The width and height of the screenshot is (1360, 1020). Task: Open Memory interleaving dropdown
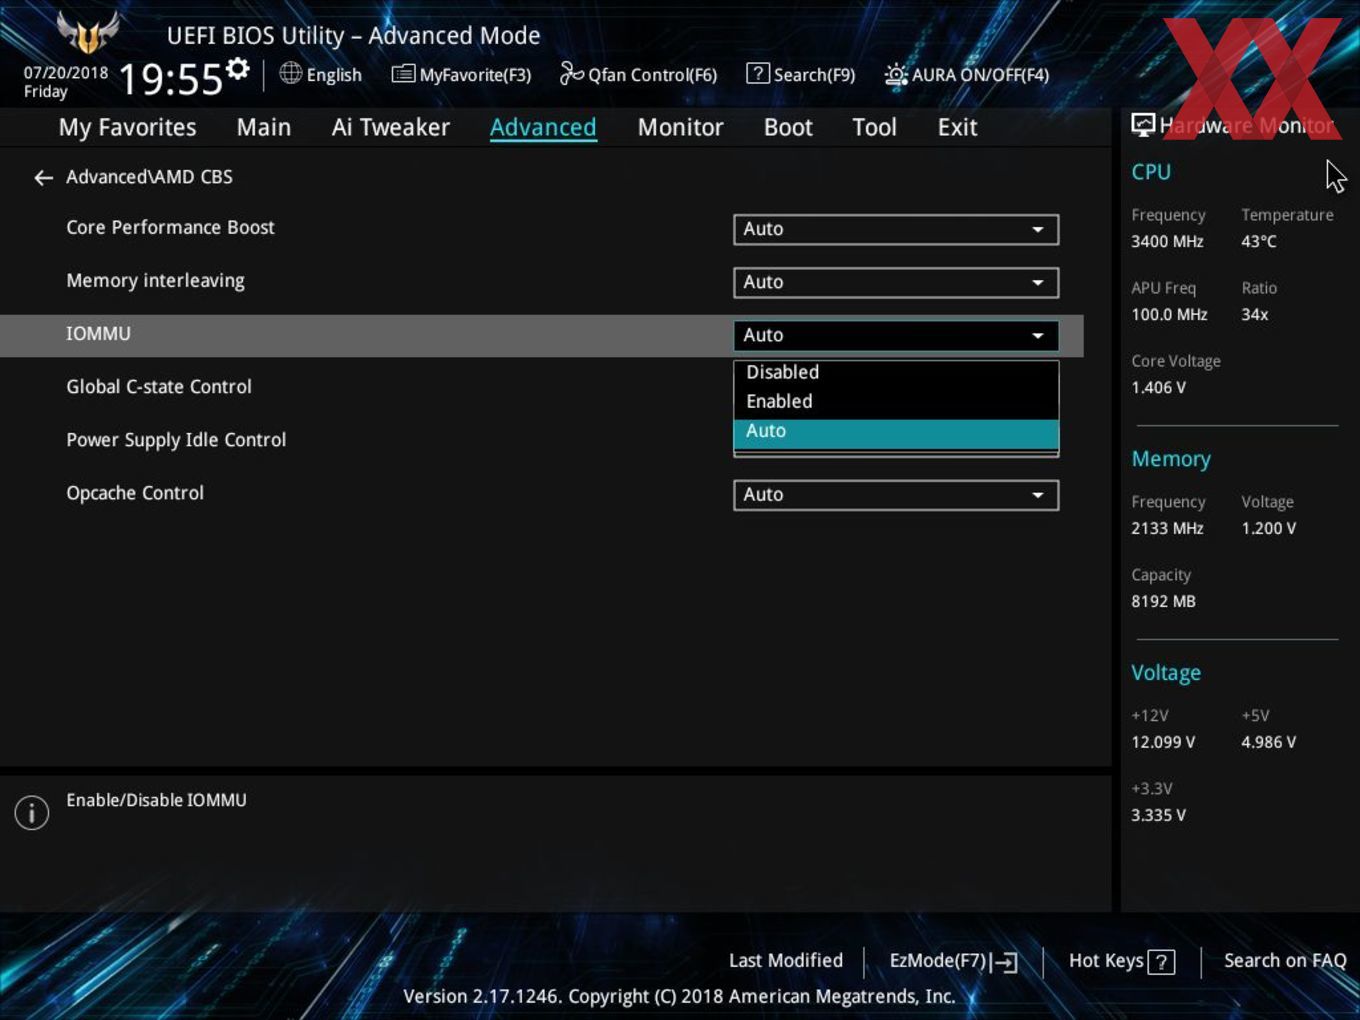click(x=896, y=282)
